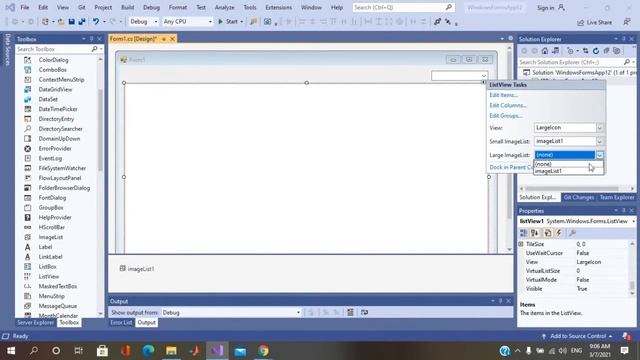640x360 pixels.
Task: Open the Small ImageList dropdown
Action: [x=600, y=141]
